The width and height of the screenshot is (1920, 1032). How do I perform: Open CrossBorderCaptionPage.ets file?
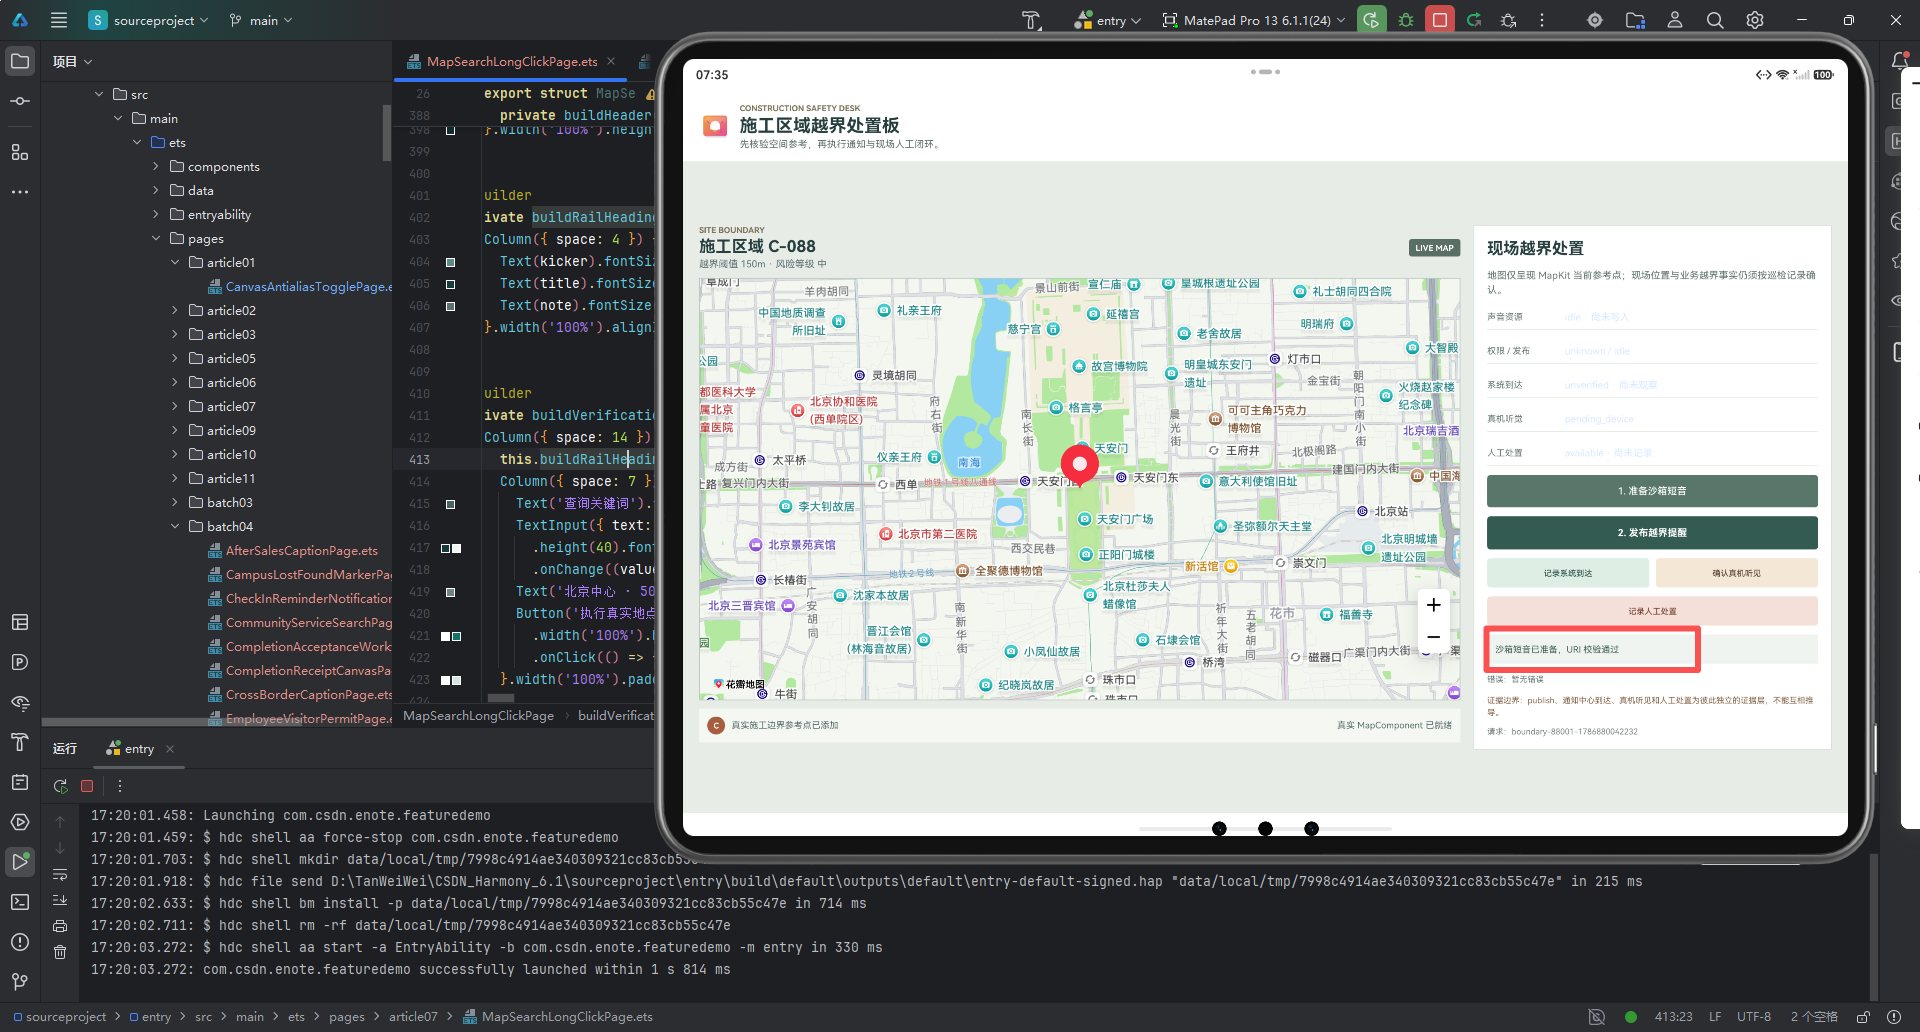tap(300, 694)
